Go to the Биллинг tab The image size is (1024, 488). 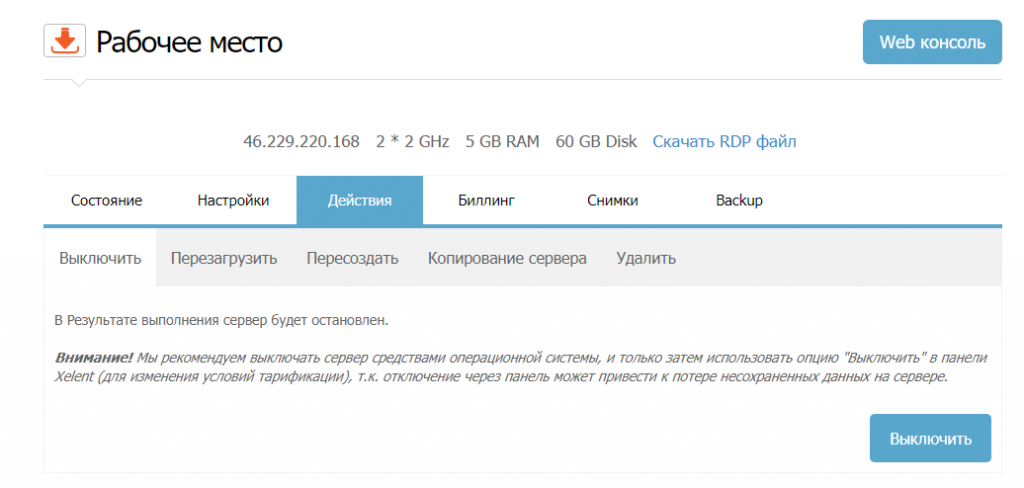click(x=487, y=200)
